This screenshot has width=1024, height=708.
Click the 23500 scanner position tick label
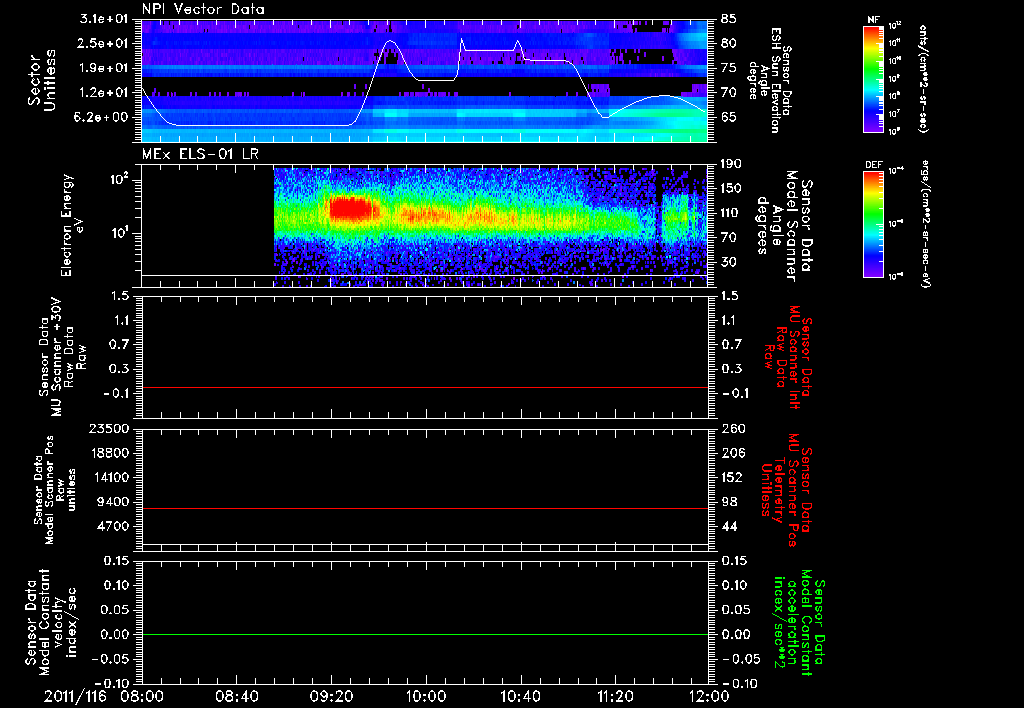(x=110, y=428)
